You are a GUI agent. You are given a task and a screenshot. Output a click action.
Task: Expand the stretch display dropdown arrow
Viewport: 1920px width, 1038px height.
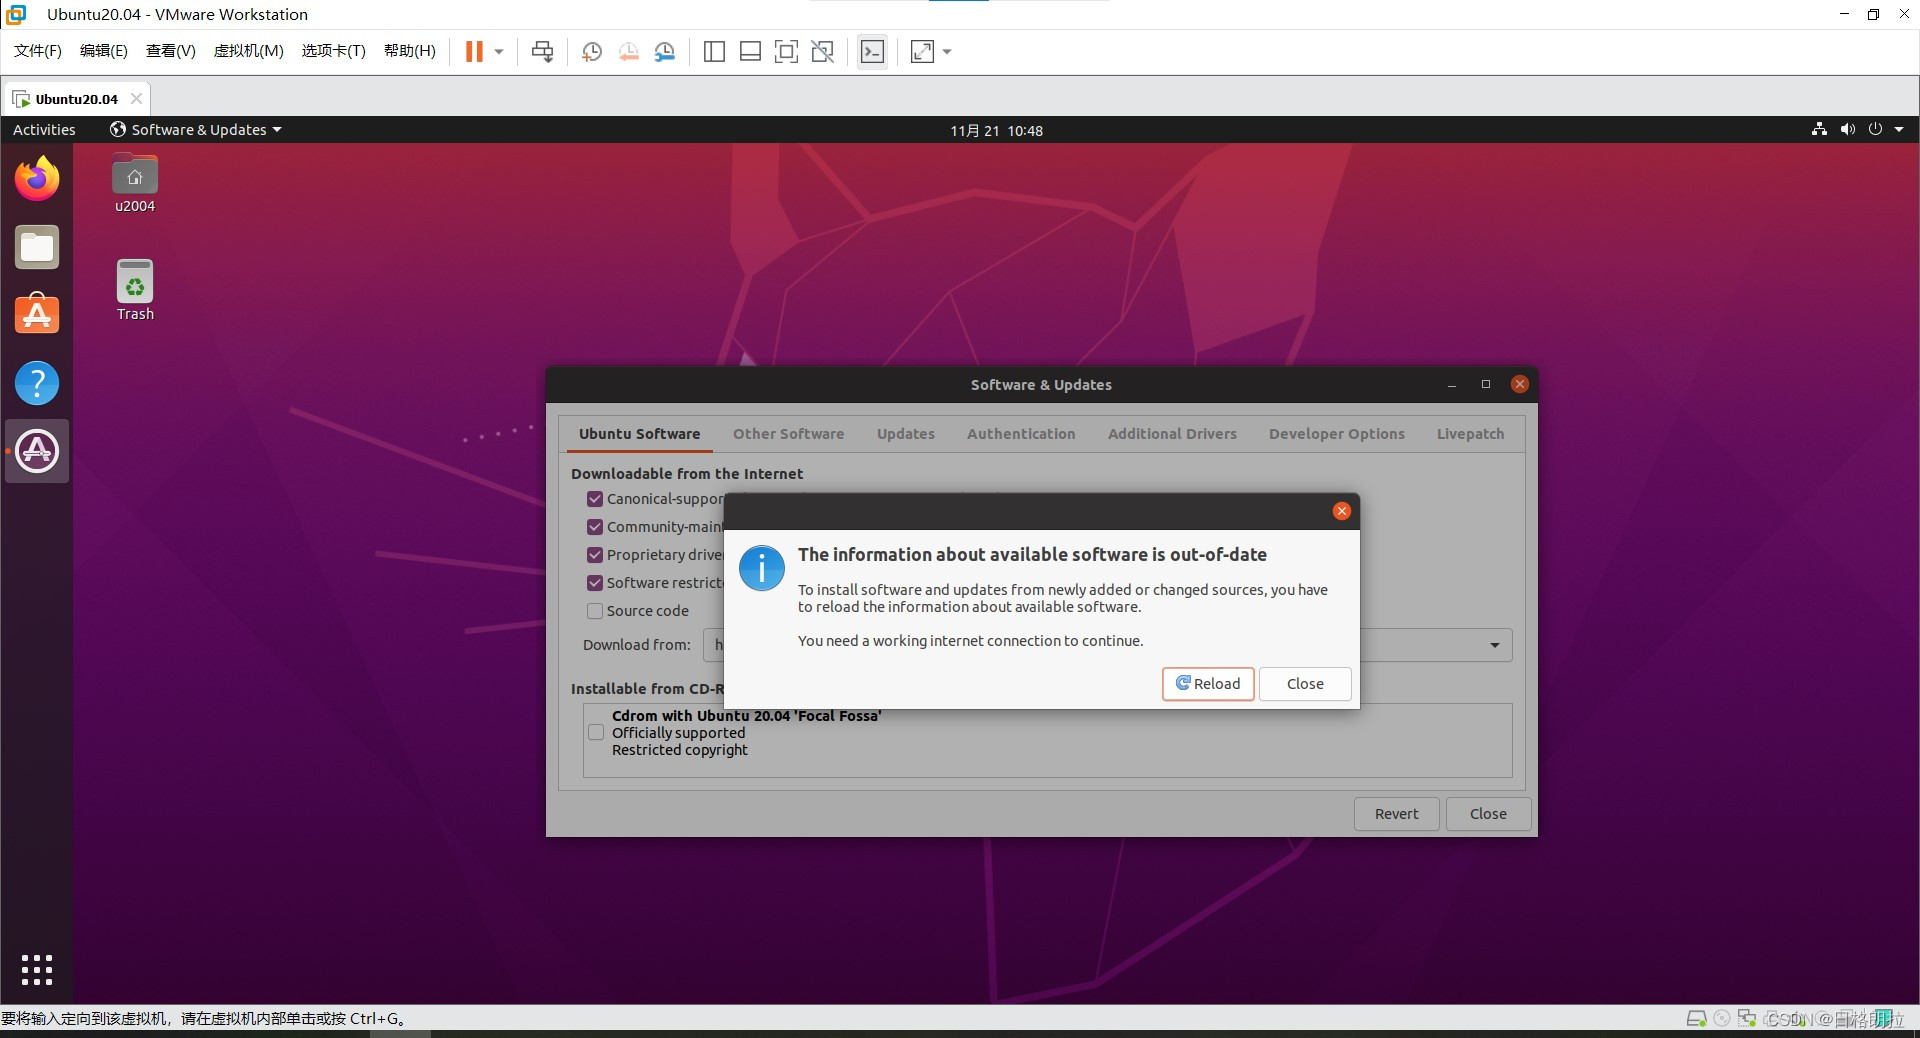coord(947,51)
